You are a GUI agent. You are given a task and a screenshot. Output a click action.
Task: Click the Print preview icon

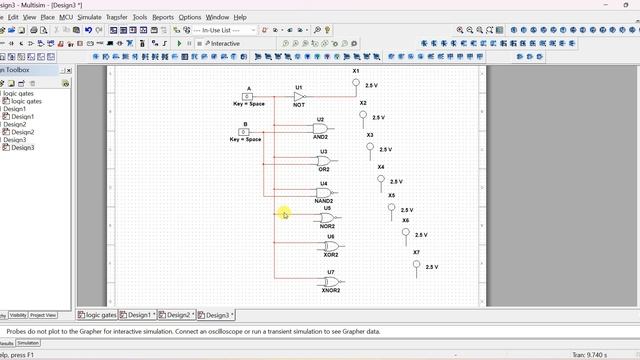[44, 30]
